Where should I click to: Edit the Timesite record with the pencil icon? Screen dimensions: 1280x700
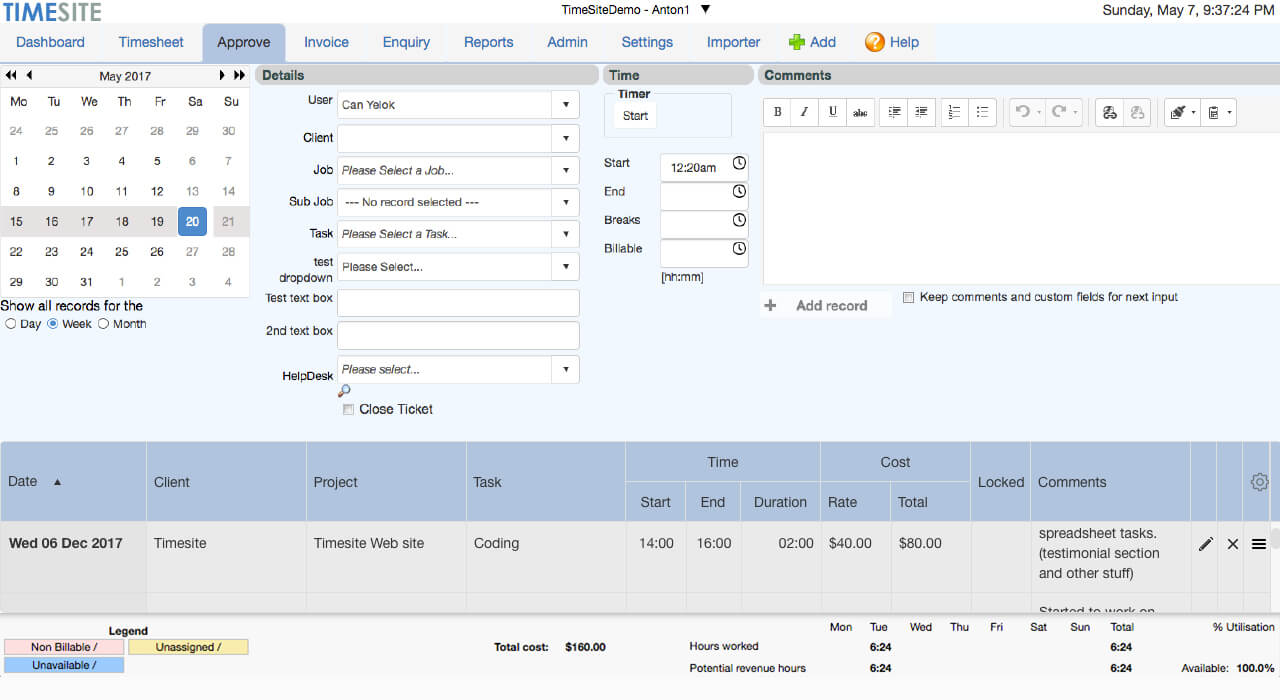click(x=1205, y=544)
